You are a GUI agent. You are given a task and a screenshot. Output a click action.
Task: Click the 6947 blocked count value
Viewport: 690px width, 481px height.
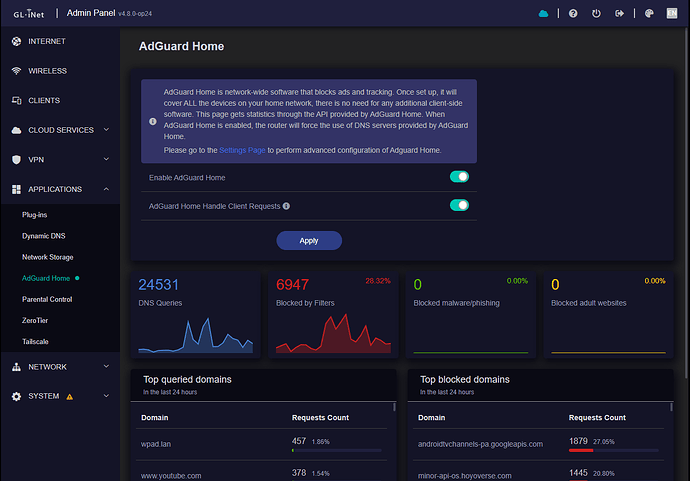point(293,285)
